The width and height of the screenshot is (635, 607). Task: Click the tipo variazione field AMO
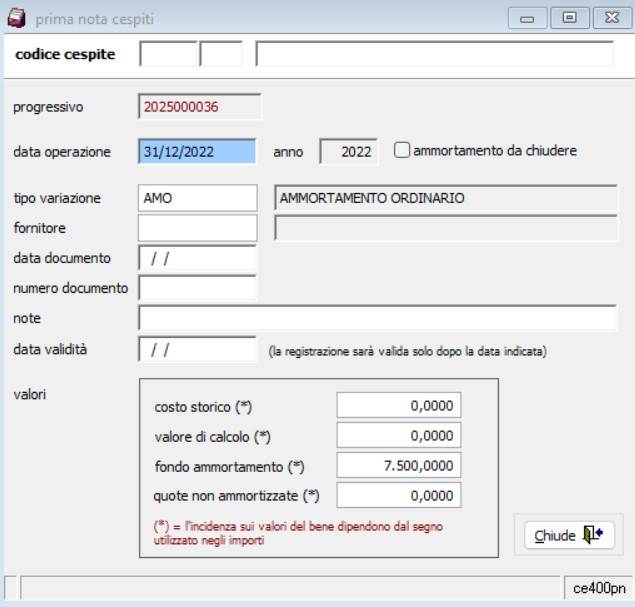(x=198, y=198)
